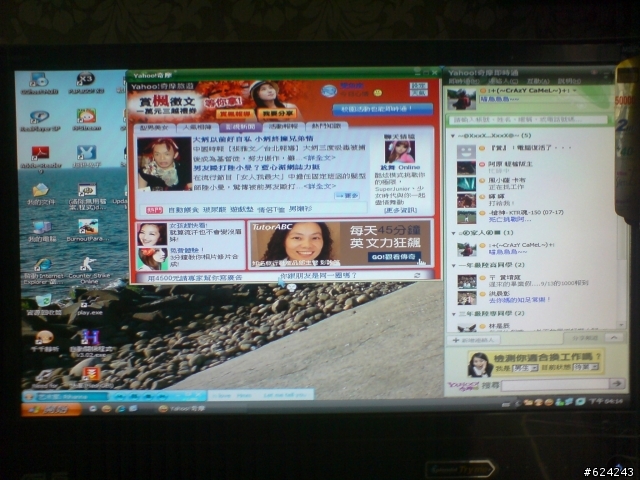Screen dimensions: 640x480
Task: Open 互動 menu in Yahoo Messenger
Action: pos(538,81)
